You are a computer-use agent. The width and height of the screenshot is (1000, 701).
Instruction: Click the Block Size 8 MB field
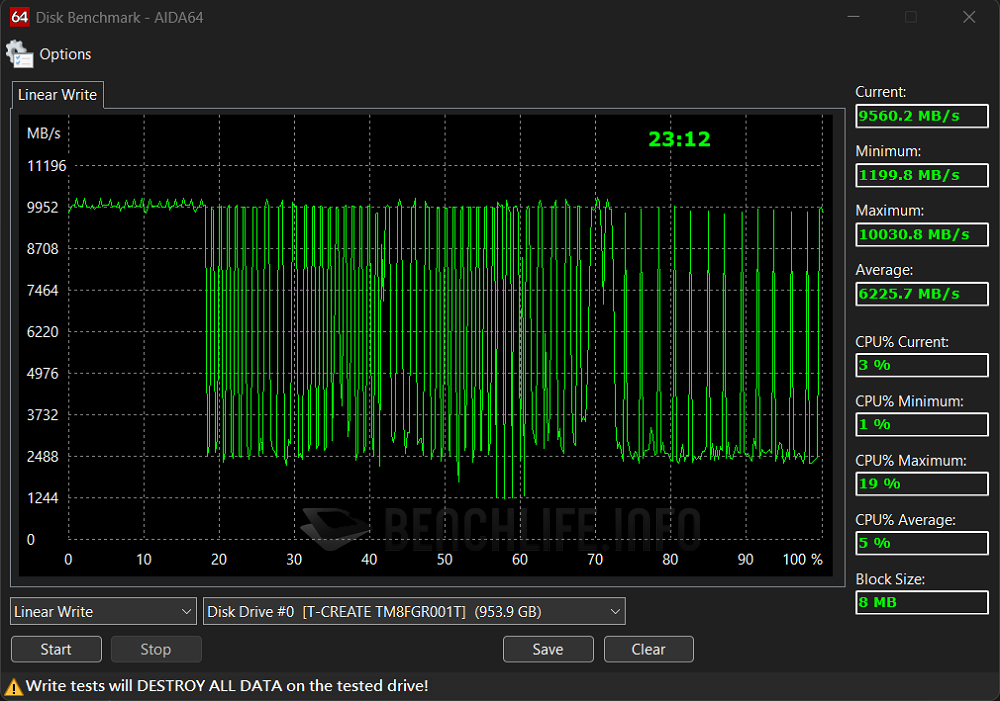coord(921,603)
